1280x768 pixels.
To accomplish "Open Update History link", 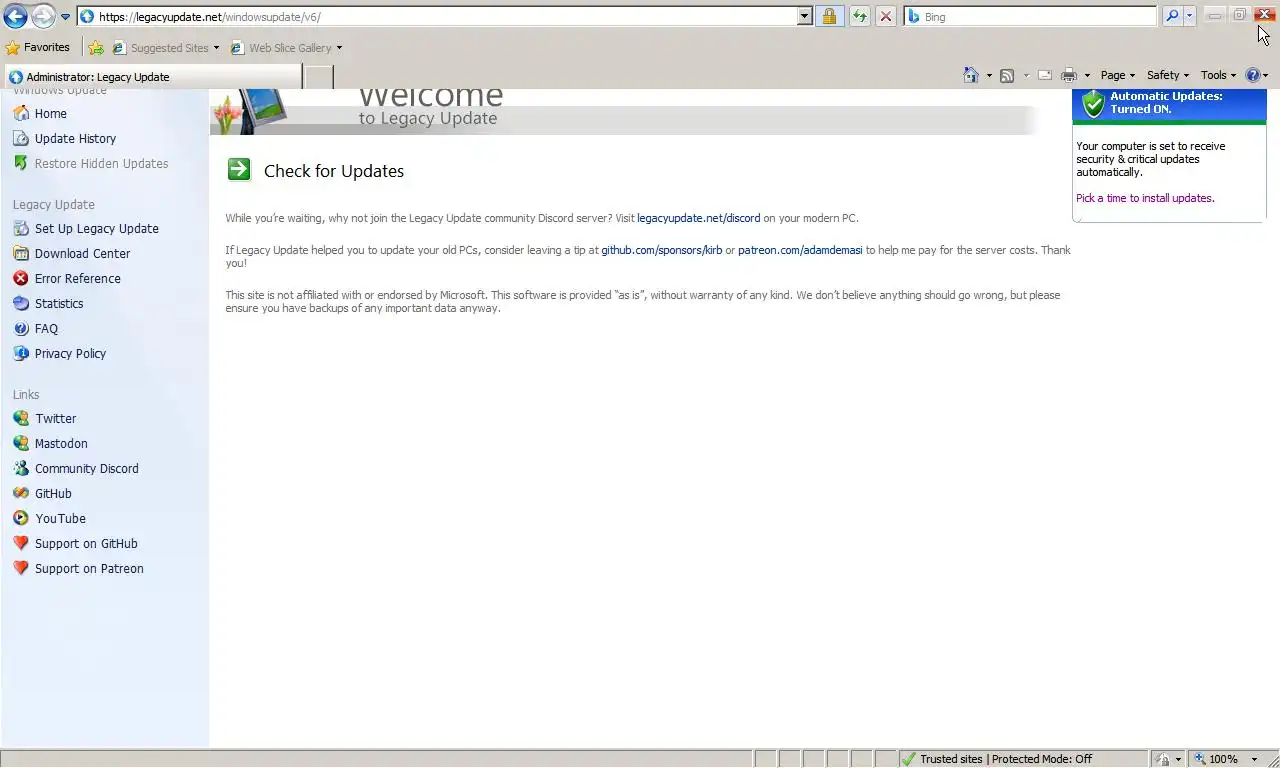I will 75,138.
